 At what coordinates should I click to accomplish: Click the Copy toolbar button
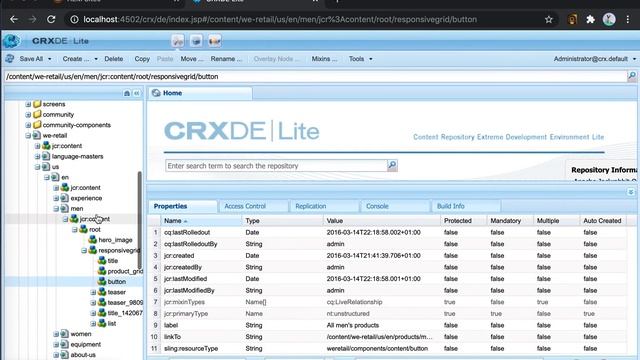(x=142, y=59)
